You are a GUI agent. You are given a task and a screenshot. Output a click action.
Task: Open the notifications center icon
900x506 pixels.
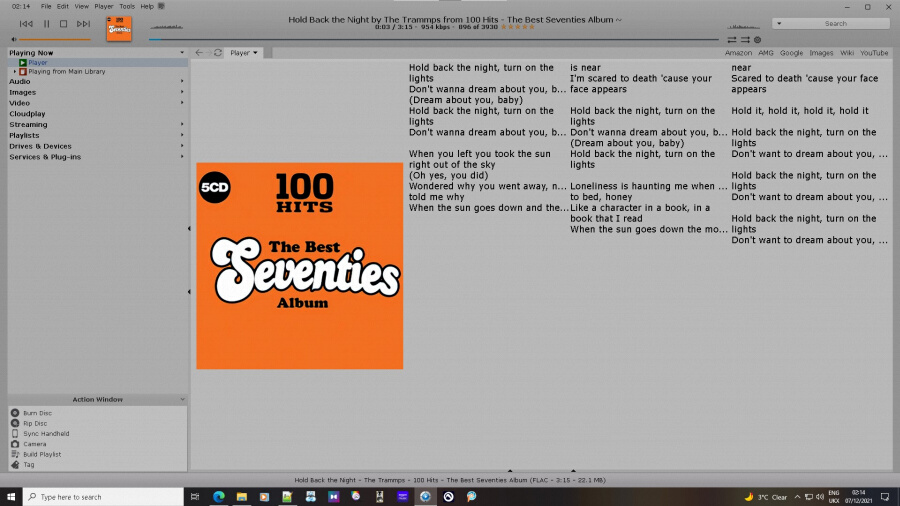[x=885, y=497]
